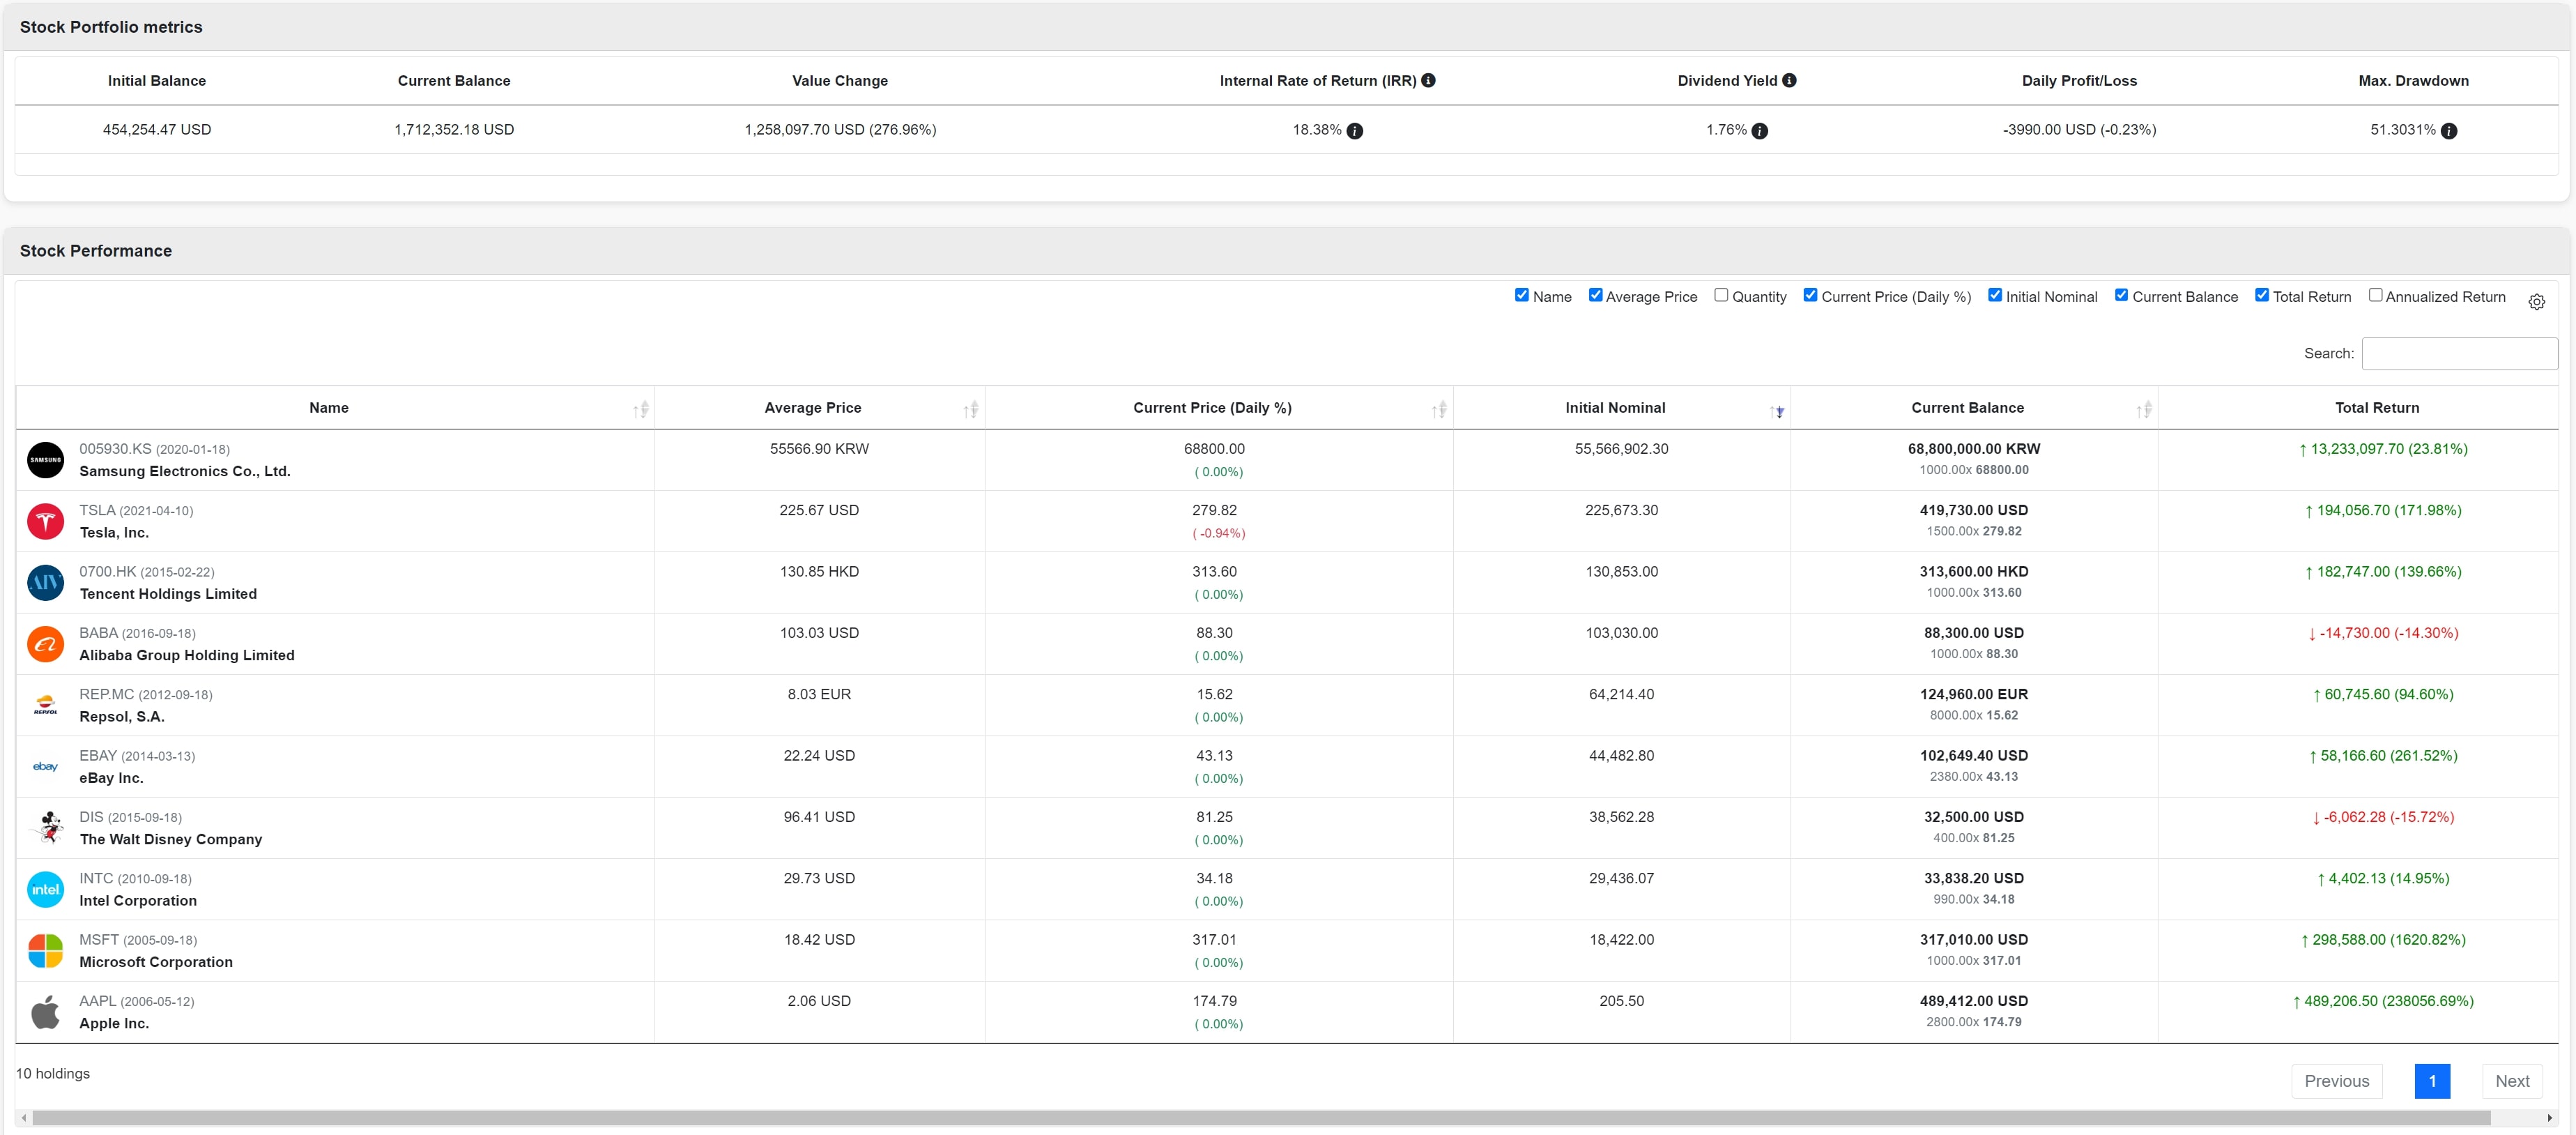Click the scrollbar right arrow
The height and width of the screenshot is (1135, 2576).
click(2549, 1118)
